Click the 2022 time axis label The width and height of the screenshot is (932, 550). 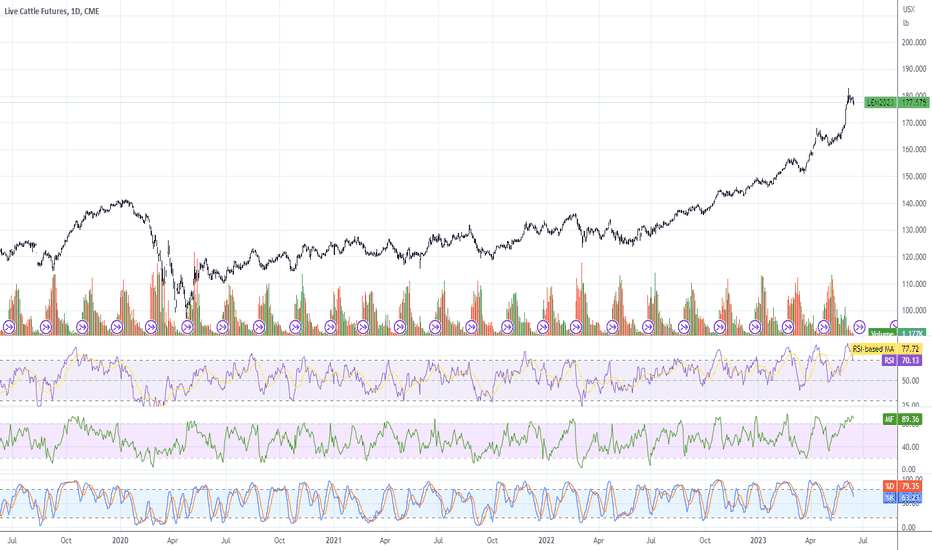(546, 540)
